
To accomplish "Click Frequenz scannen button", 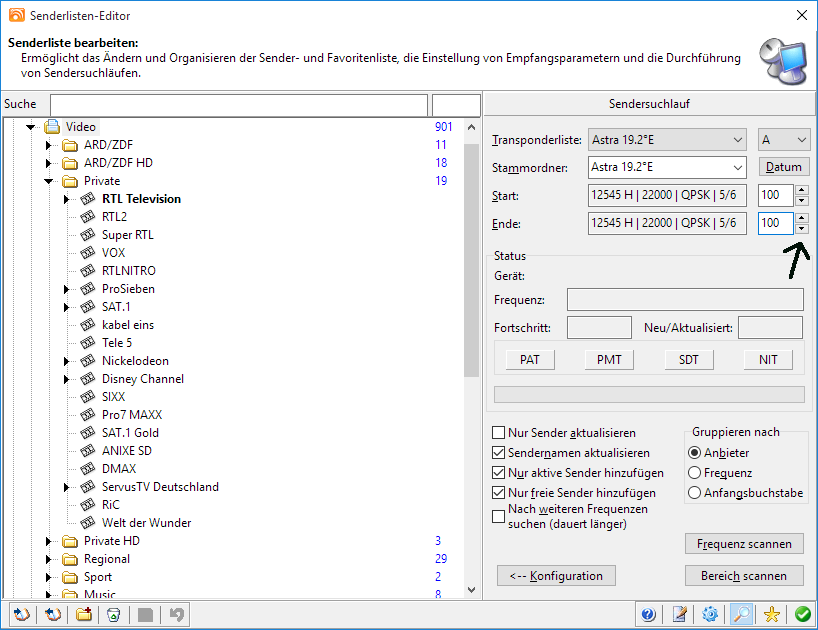I will pos(744,544).
